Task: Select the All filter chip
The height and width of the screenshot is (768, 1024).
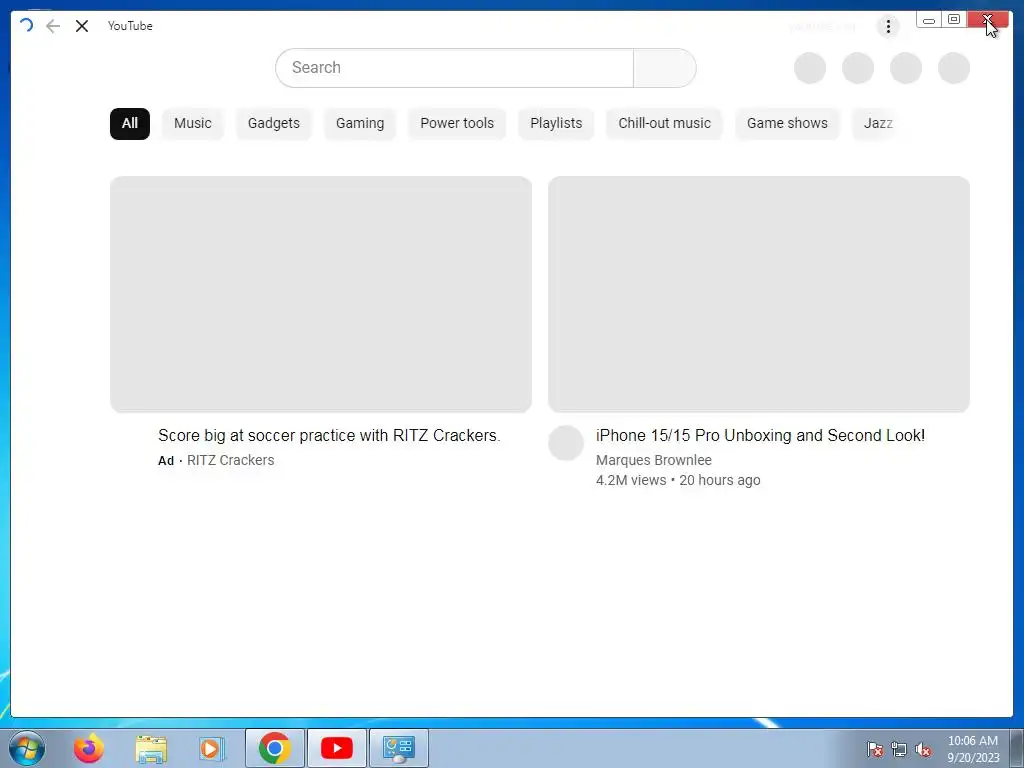Action: 130,123
